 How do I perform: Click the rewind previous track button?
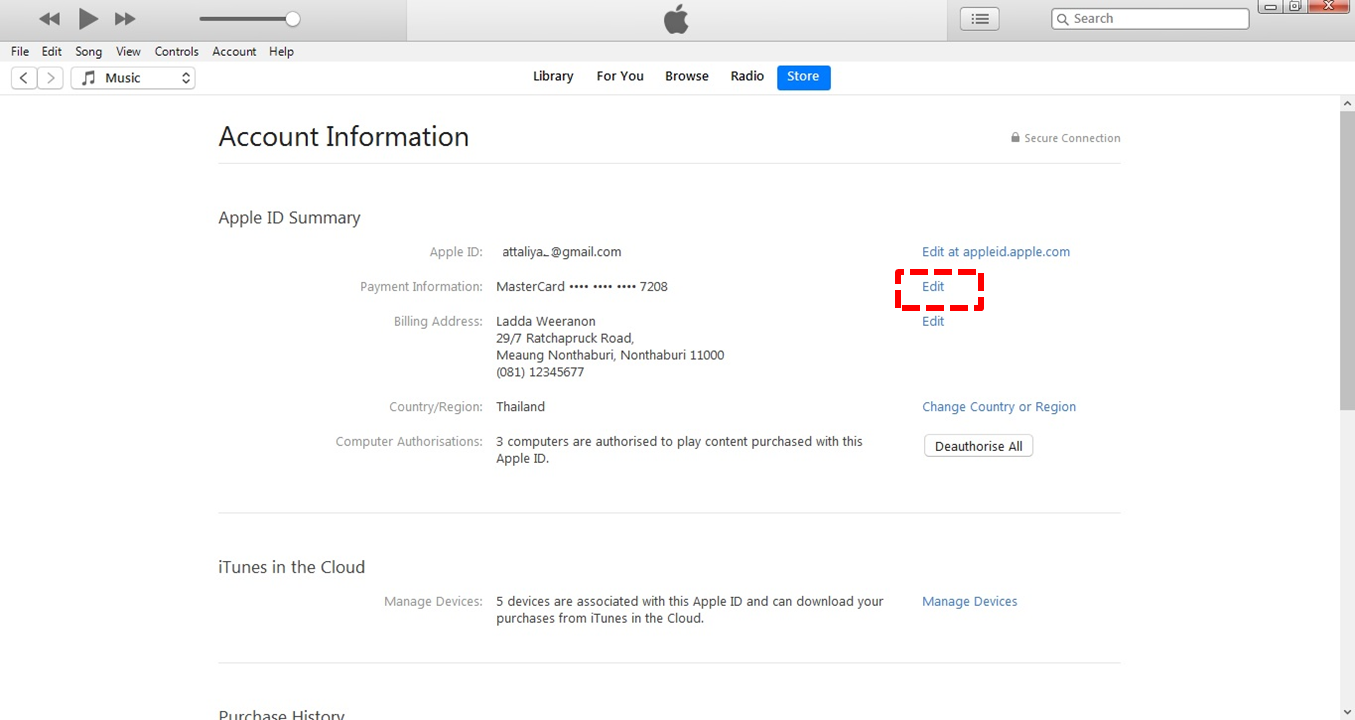[49, 19]
